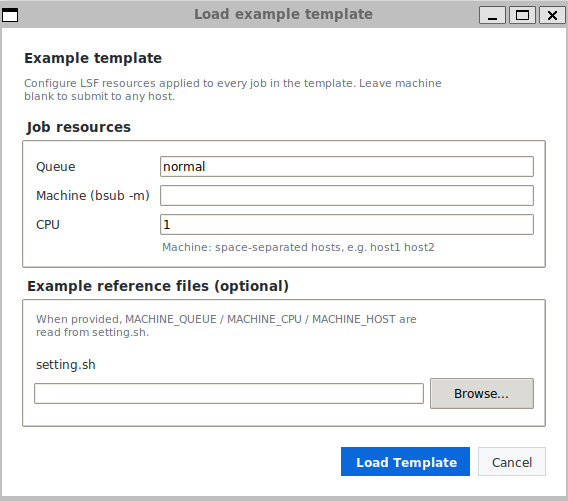Click the Queue field containing normal
The image size is (568, 501).
click(347, 167)
